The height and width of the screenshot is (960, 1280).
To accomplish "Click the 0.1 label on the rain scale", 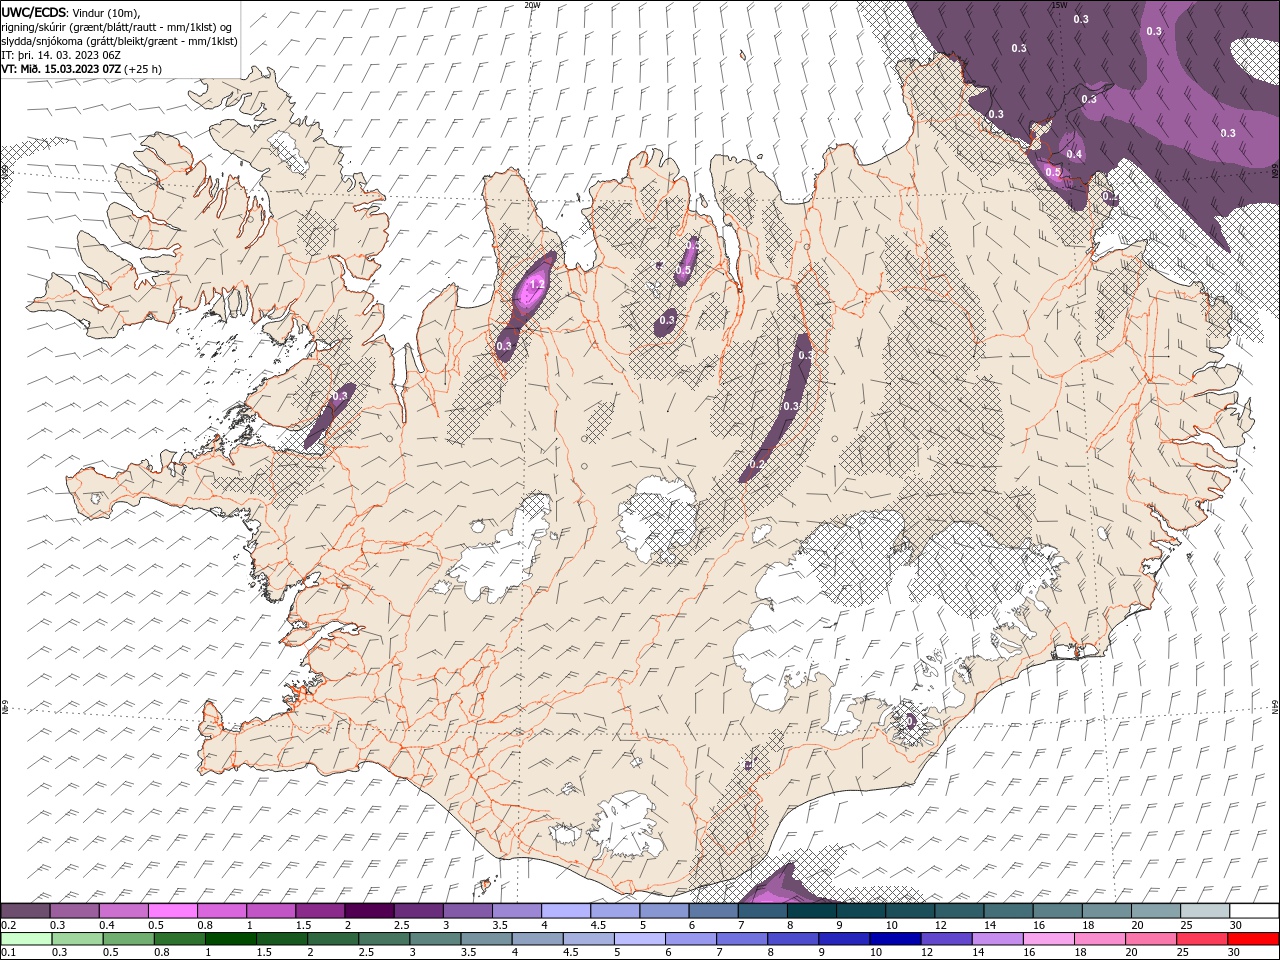I will tap(9, 952).
